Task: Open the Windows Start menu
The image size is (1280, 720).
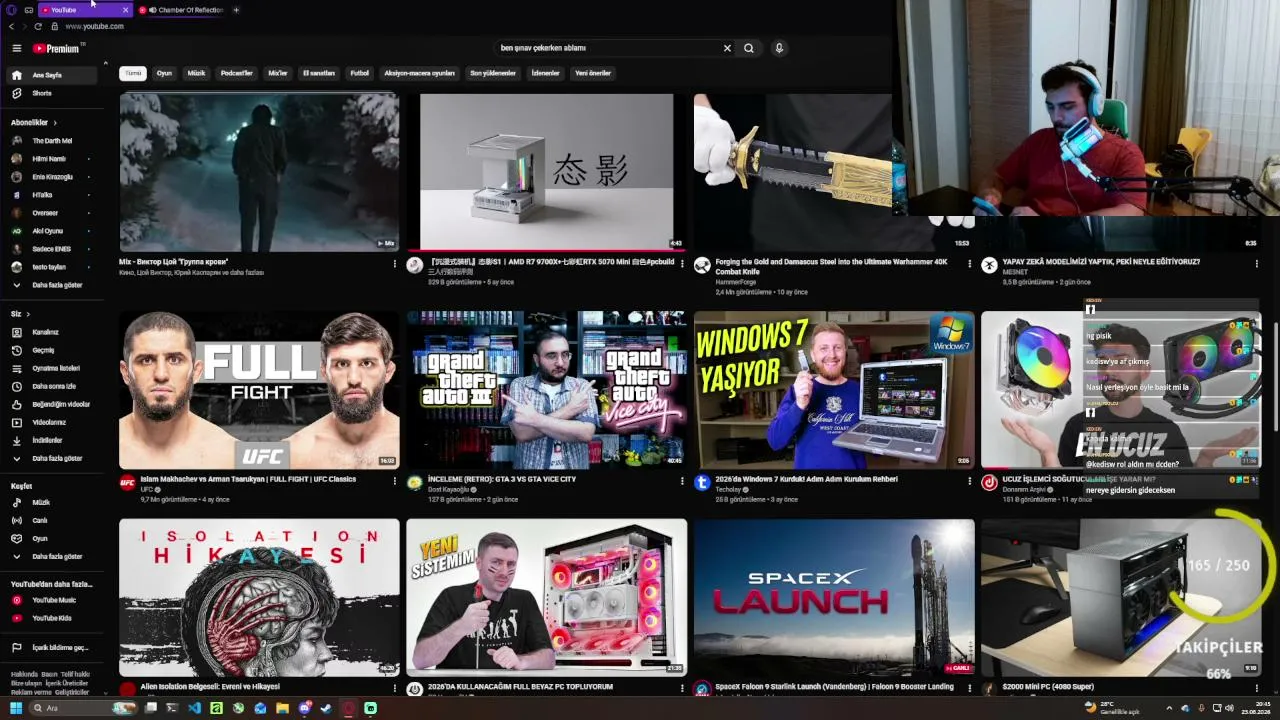Action: coord(16,708)
